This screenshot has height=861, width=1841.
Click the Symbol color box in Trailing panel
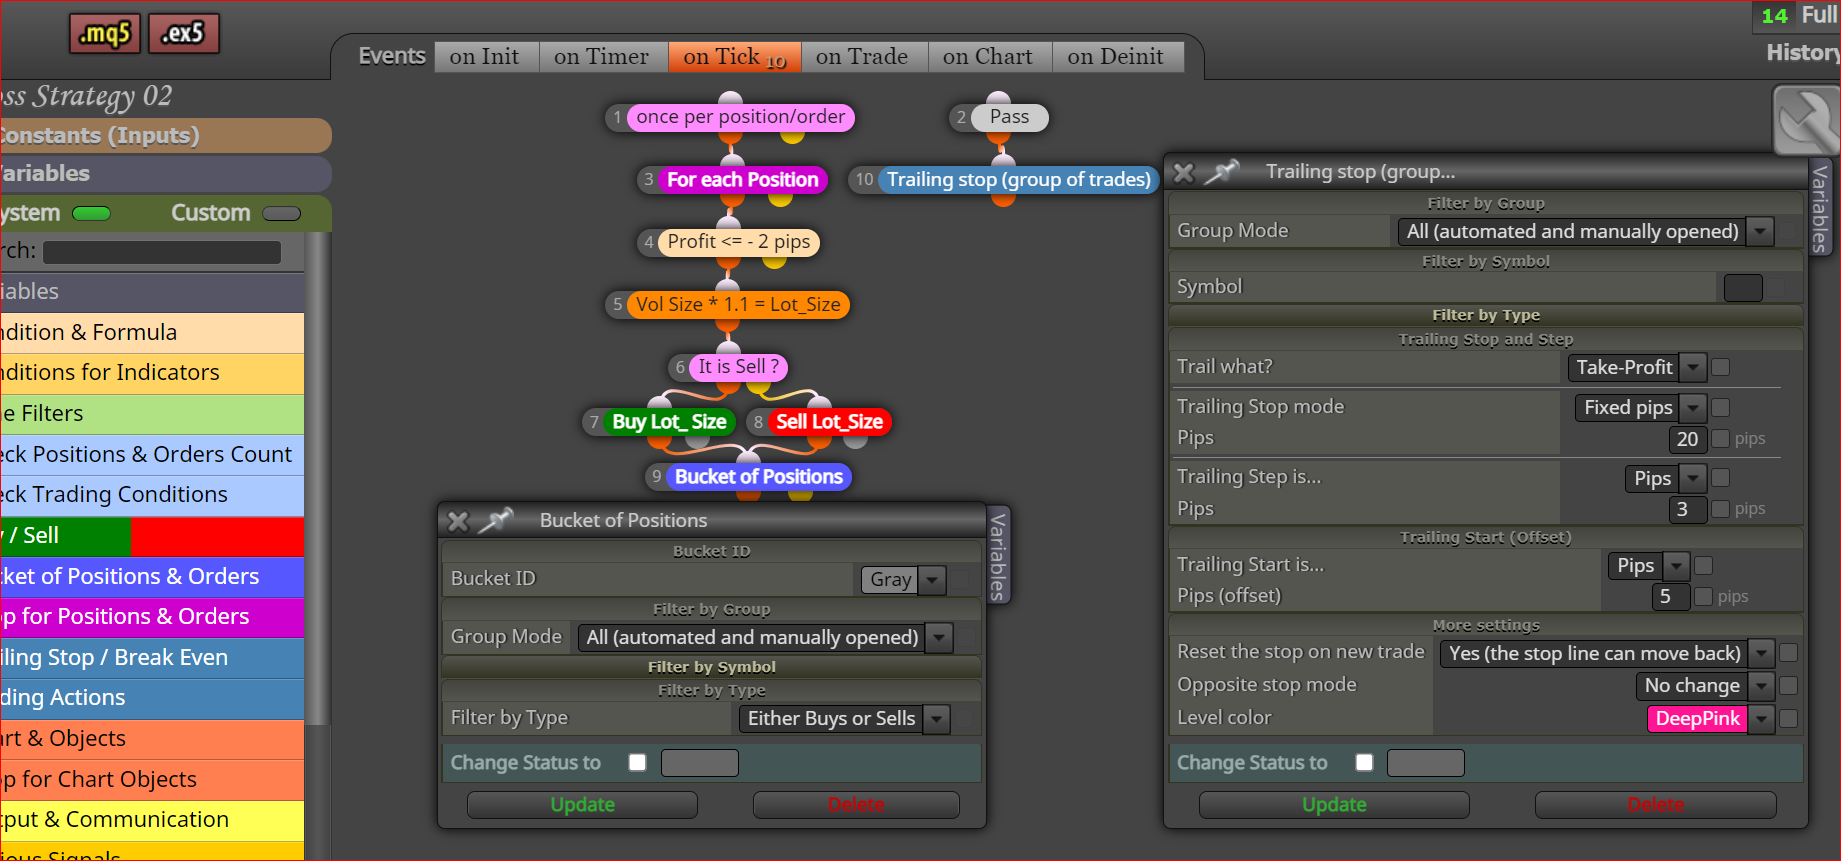point(1743,288)
